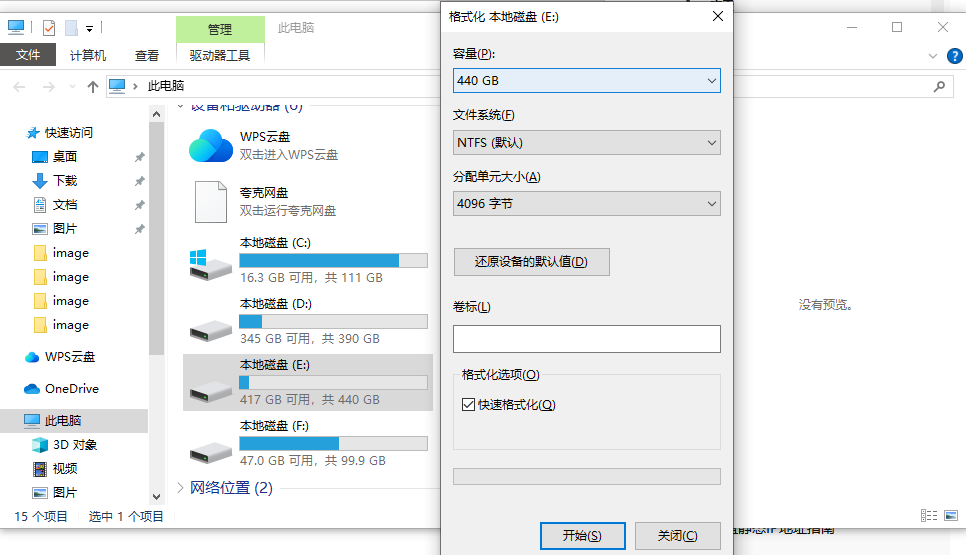
Task: Click 开始 to start formatting
Action: click(x=582, y=536)
